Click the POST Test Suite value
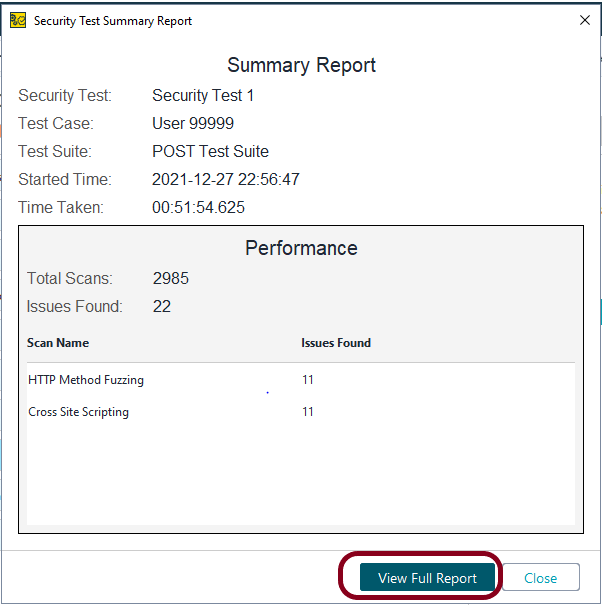The width and height of the screenshot is (602, 606). coord(210,152)
